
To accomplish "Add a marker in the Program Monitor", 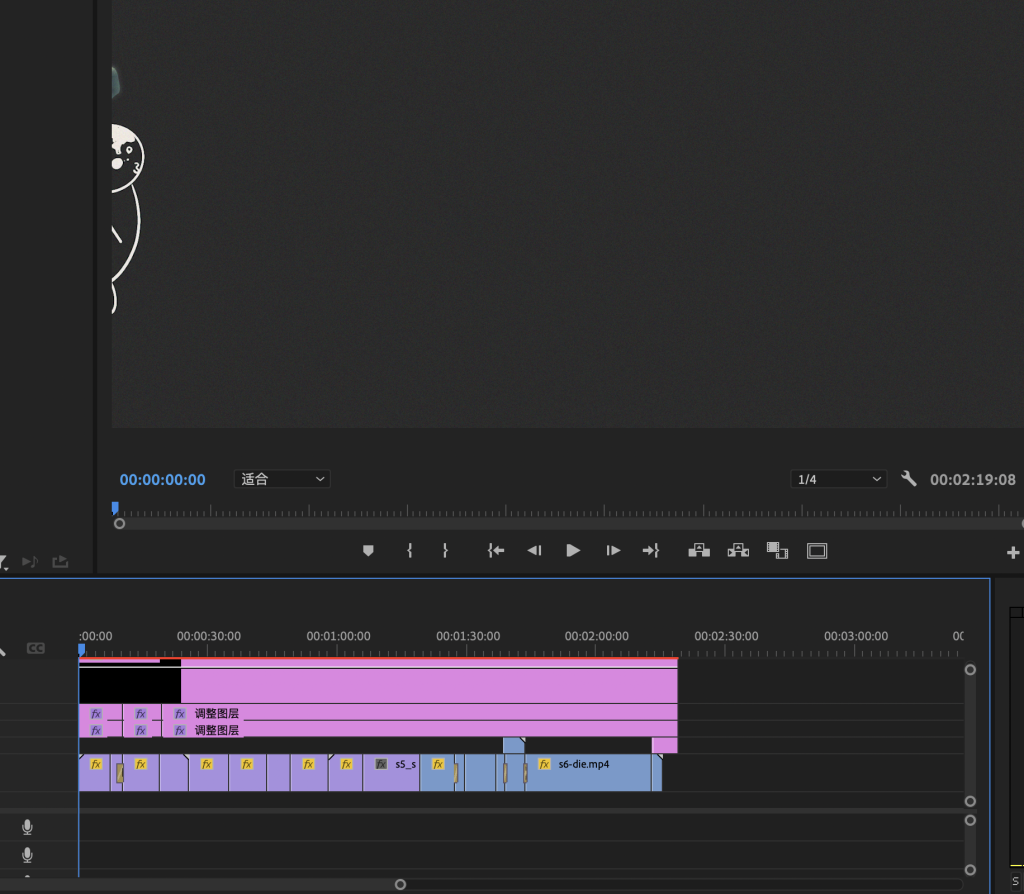I will tap(368, 551).
